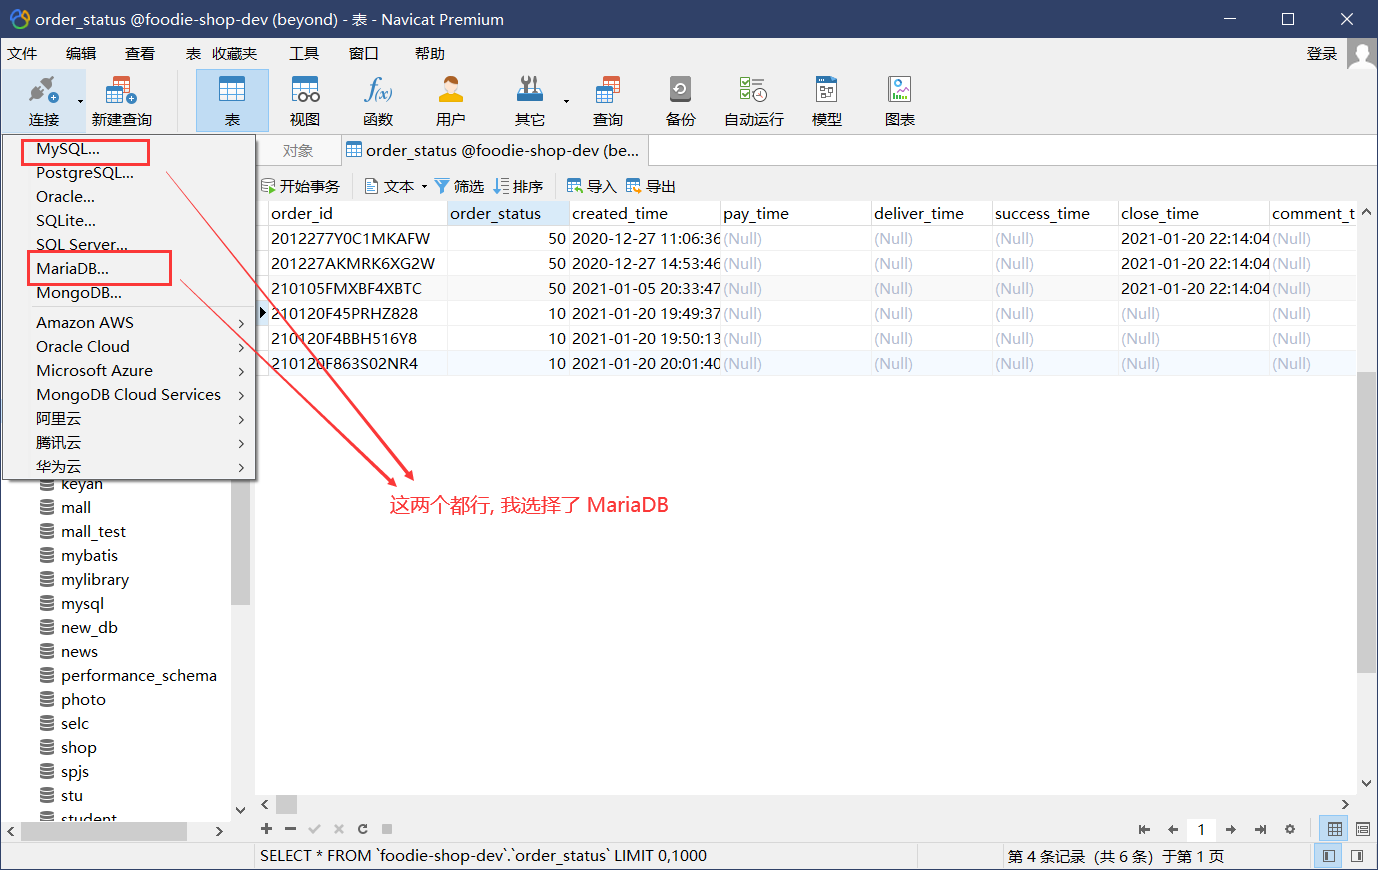Expand the 阿里云 submenu
The height and width of the screenshot is (870, 1378).
[241, 419]
